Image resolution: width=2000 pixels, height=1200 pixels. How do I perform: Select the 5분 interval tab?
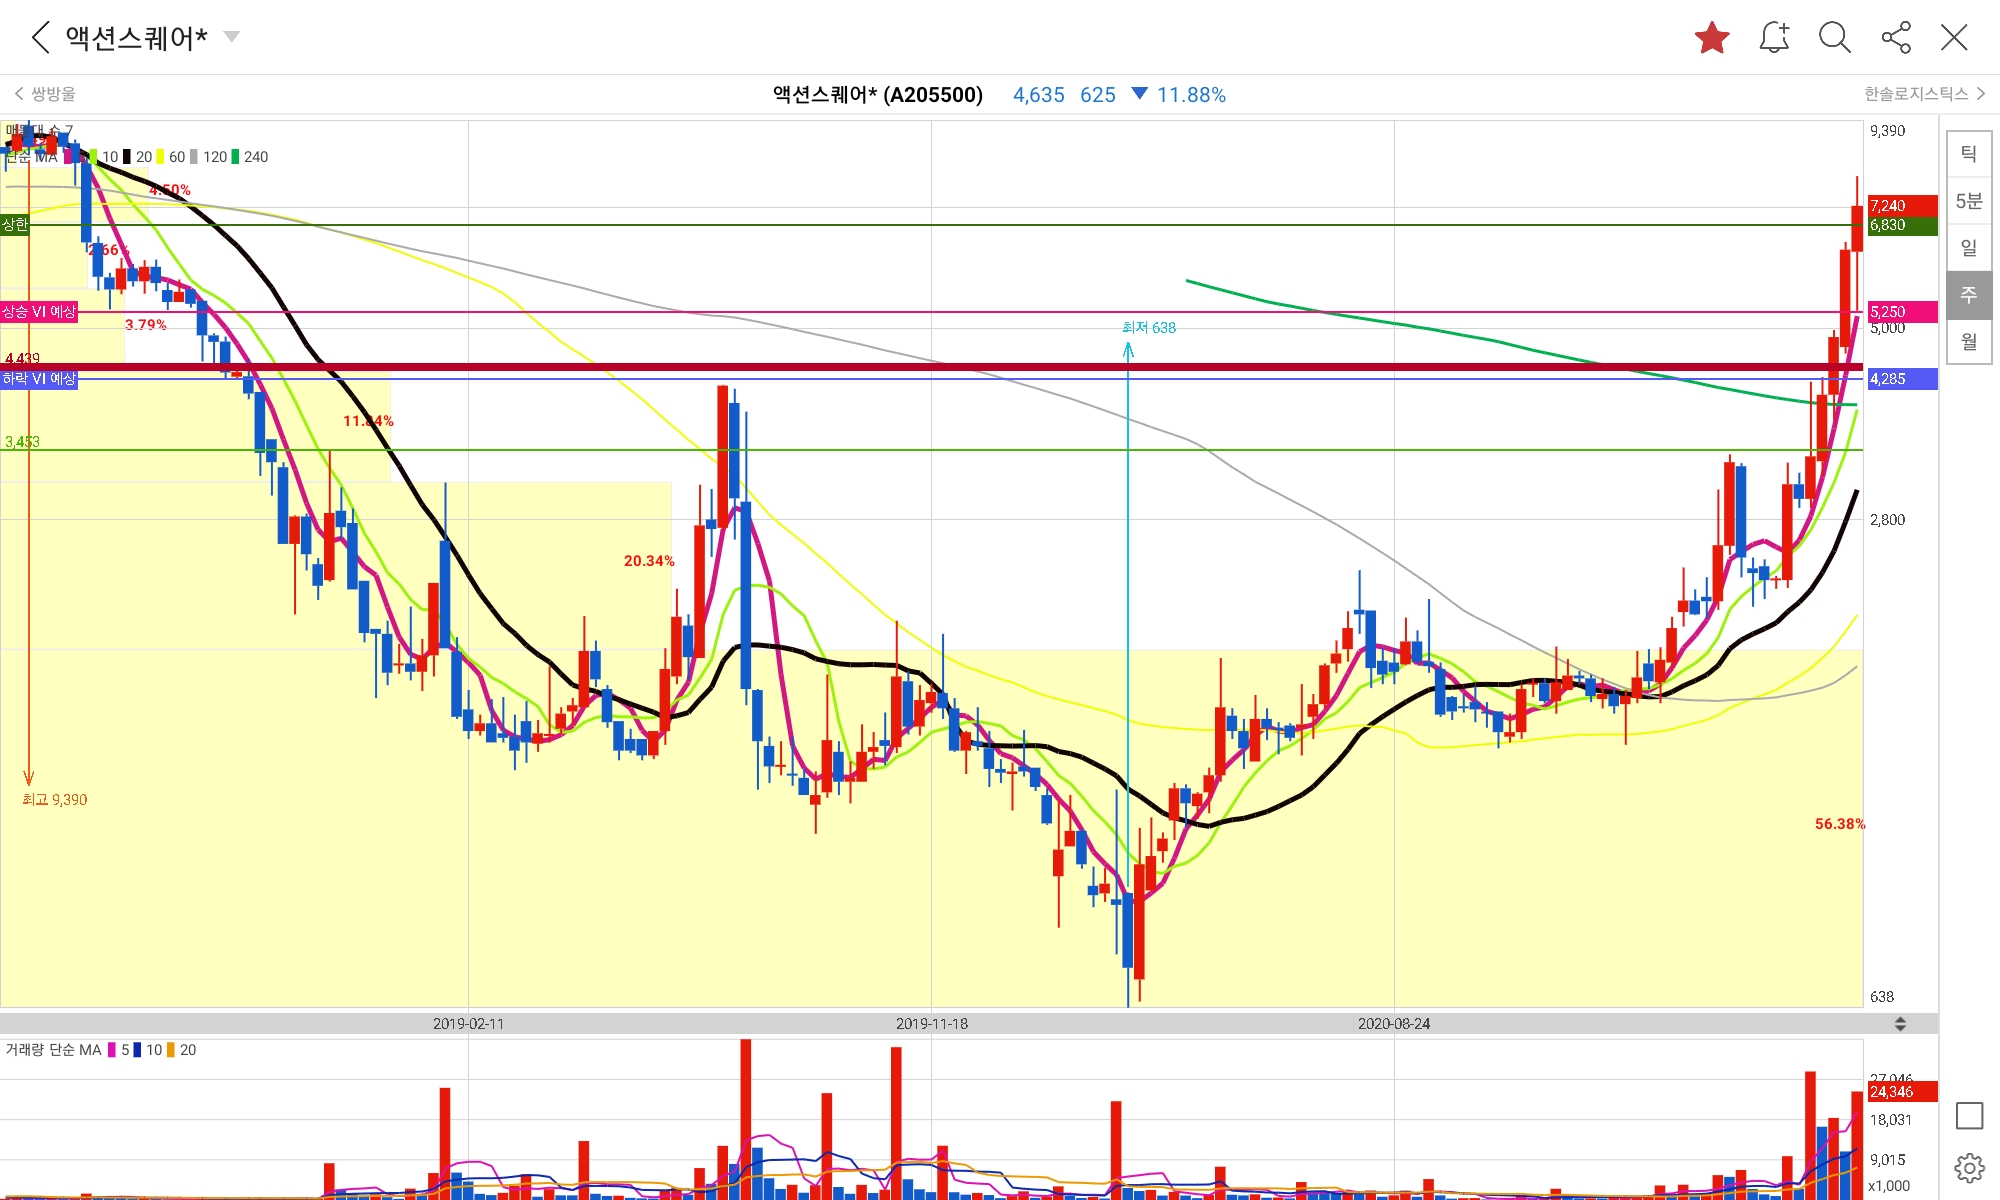[1968, 201]
